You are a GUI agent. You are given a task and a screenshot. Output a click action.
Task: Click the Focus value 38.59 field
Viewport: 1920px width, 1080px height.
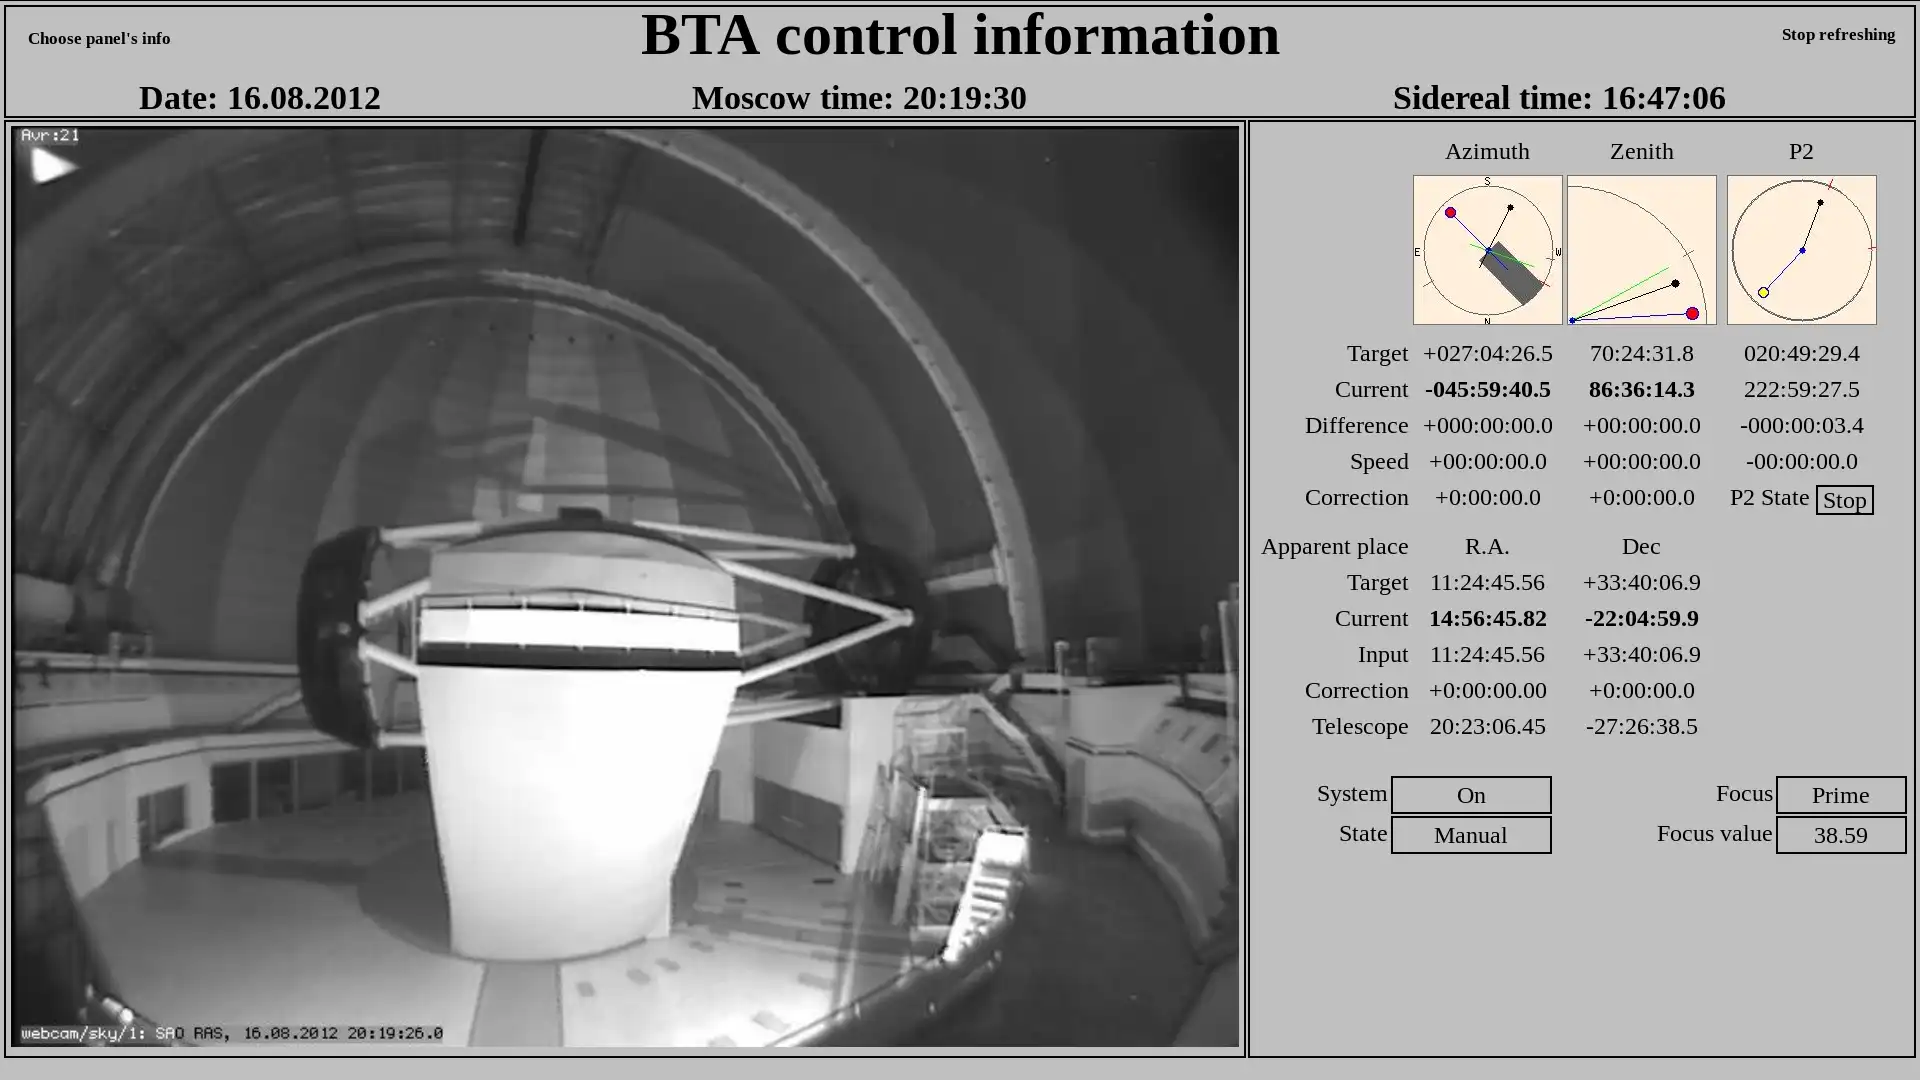tap(1840, 835)
